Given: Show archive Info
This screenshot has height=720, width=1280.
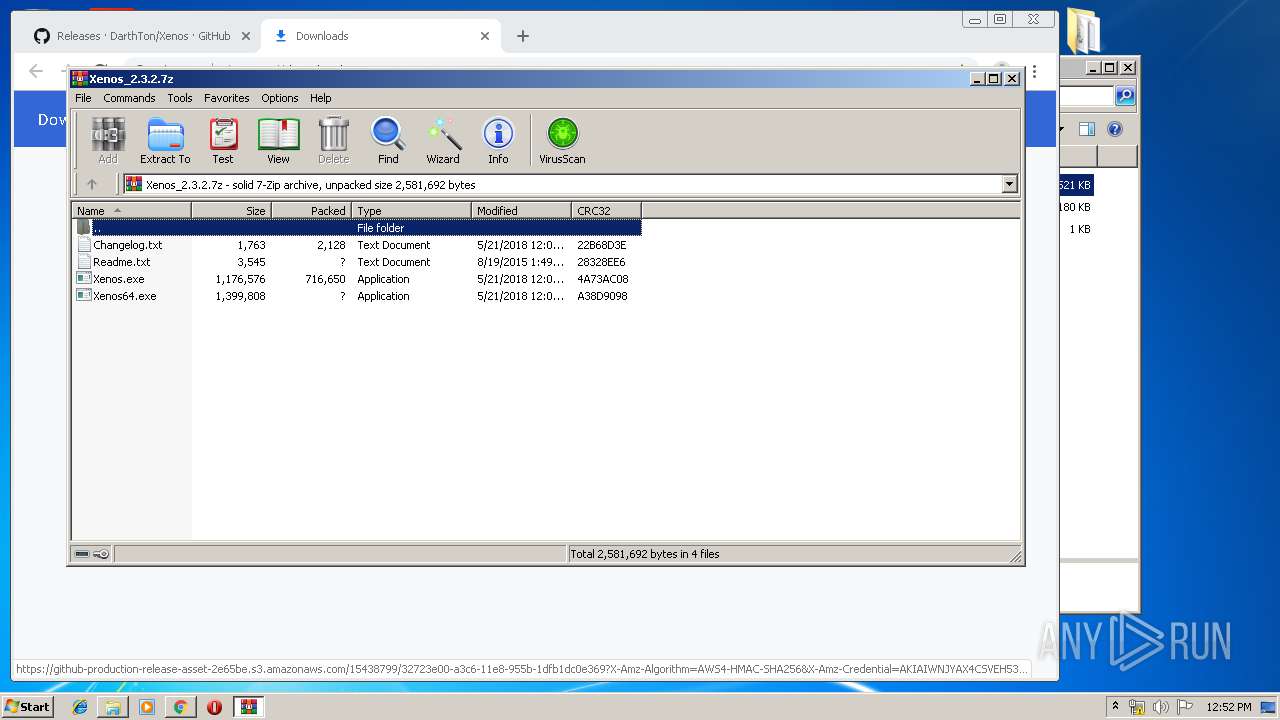Looking at the screenshot, I should (x=498, y=140).
